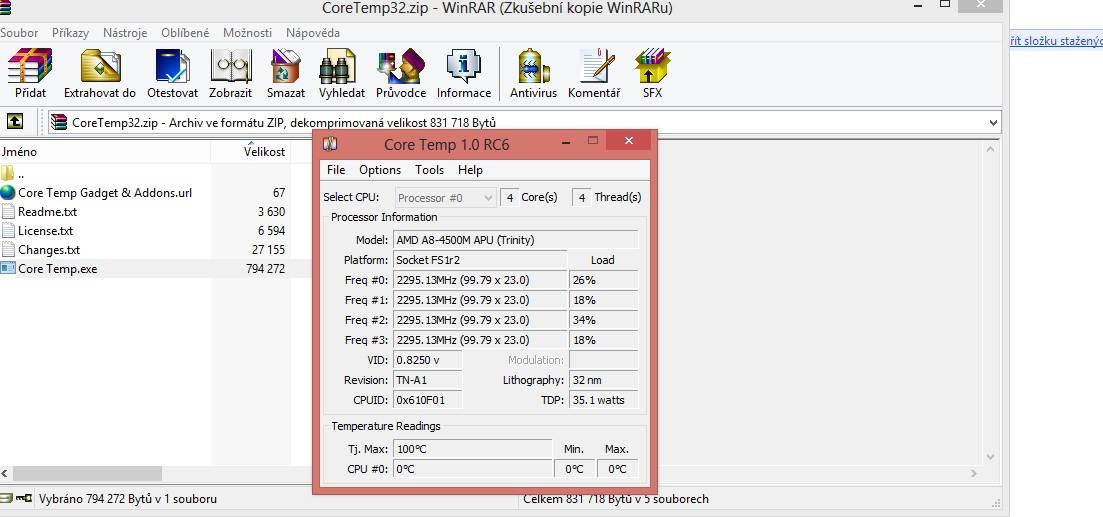
Task: Open Core Temp Help menu
Action: [x=470, y=170]
